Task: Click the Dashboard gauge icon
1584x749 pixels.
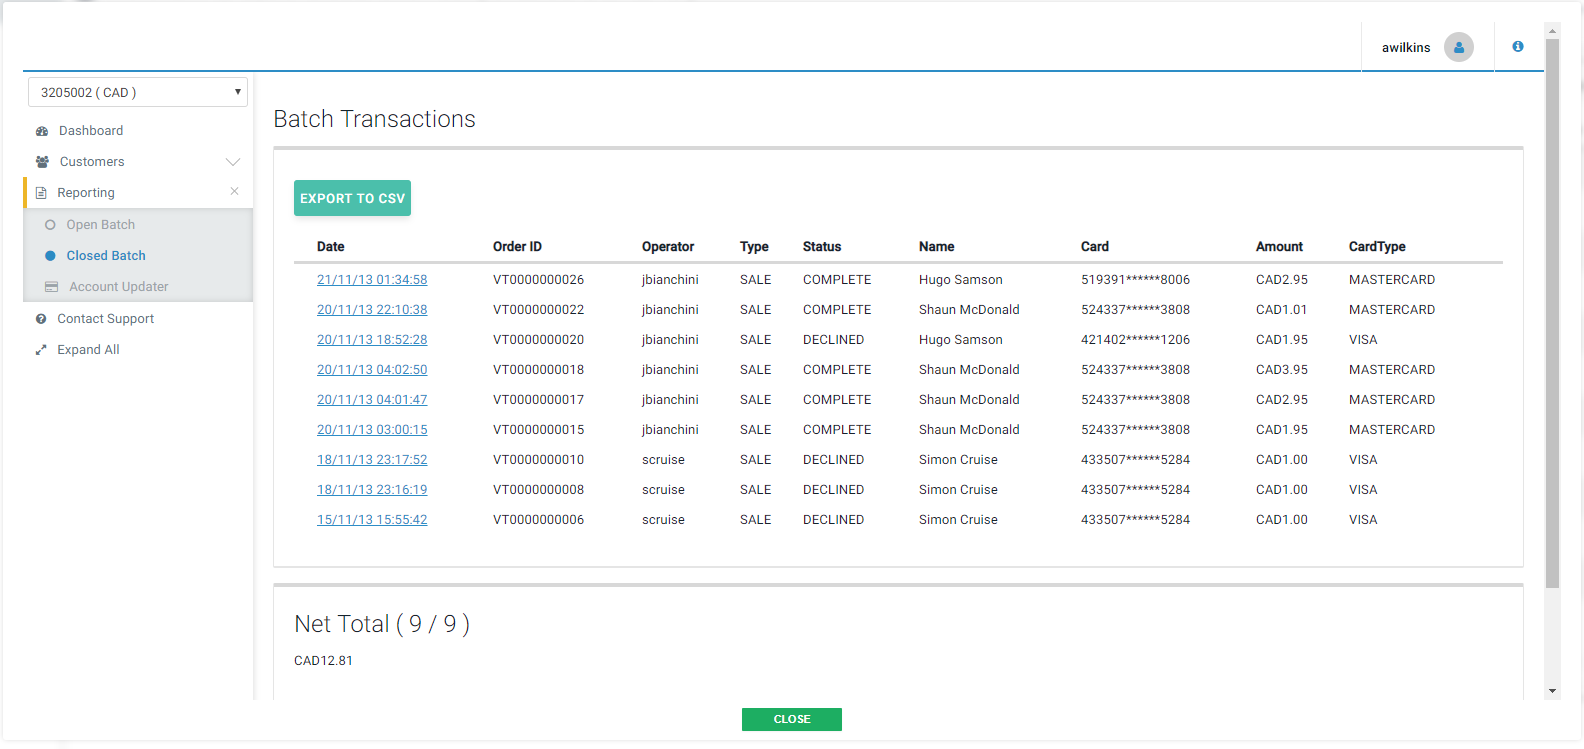Action: tap(42, 131)
